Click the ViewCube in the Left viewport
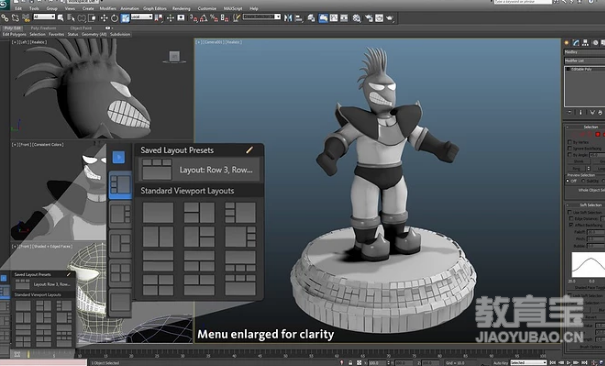 pos(174,57)
